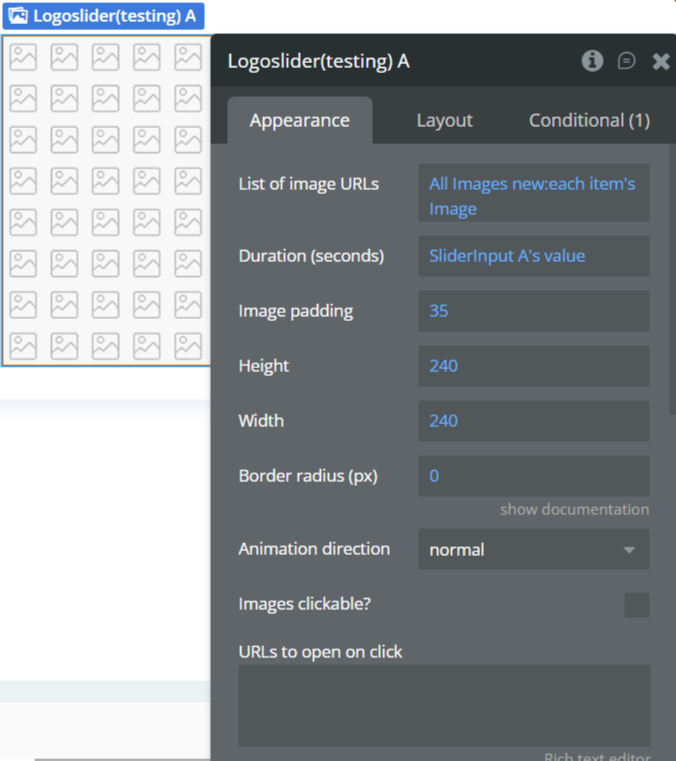Screen dimensions: 676x761
Task: Switch to the Appearance tab
Action: (299, 120)
